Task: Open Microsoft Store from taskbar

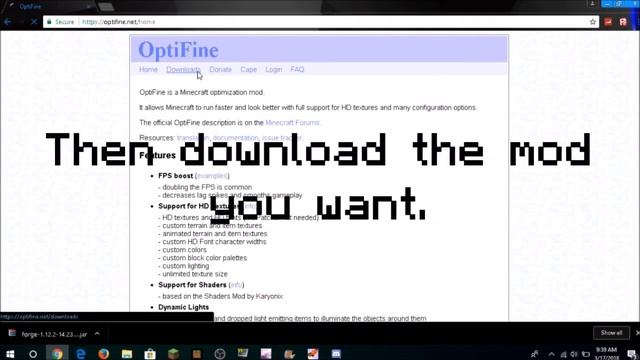Action: tap(150, 354)
